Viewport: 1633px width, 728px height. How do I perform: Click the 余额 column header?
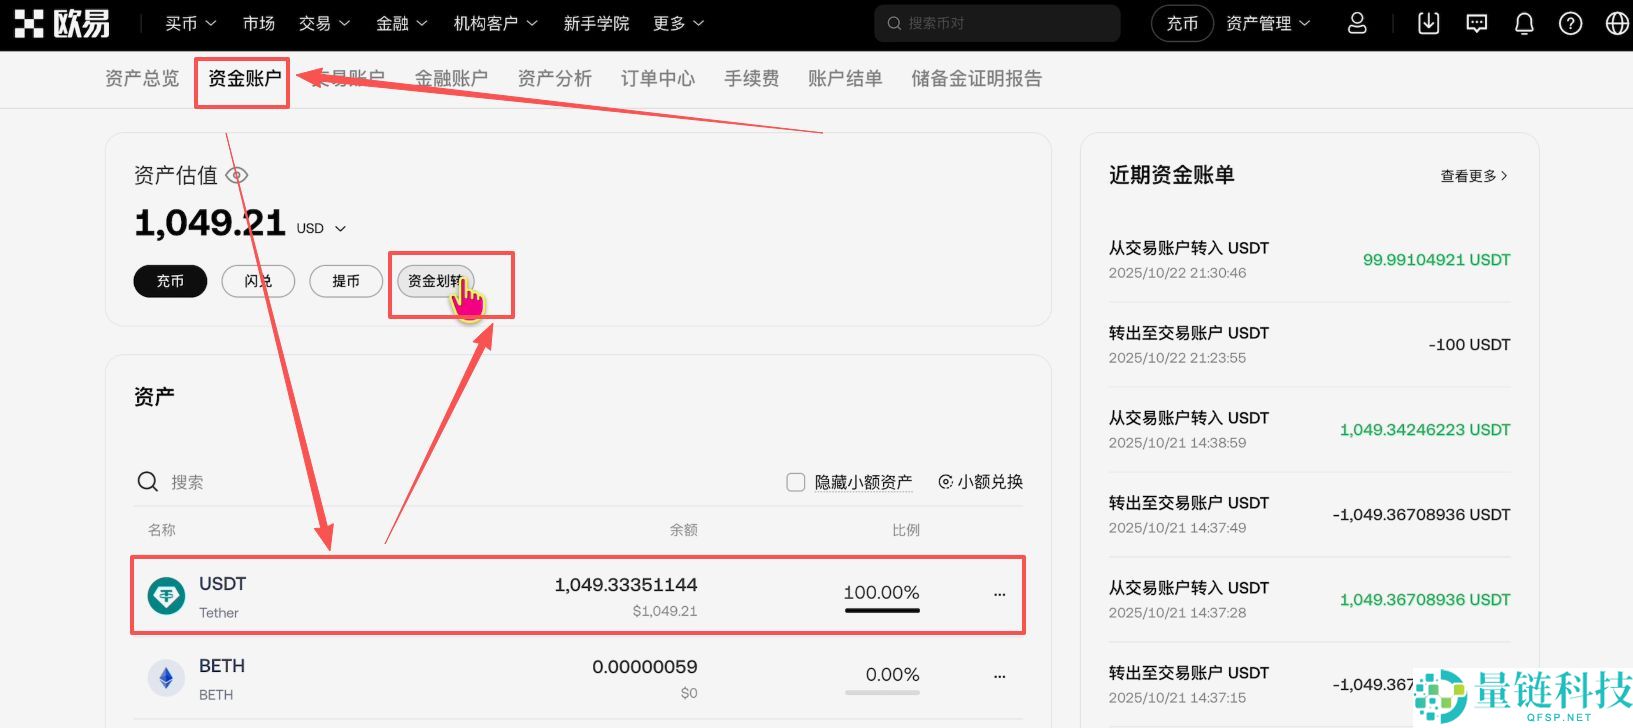click(x=684, y=530)
